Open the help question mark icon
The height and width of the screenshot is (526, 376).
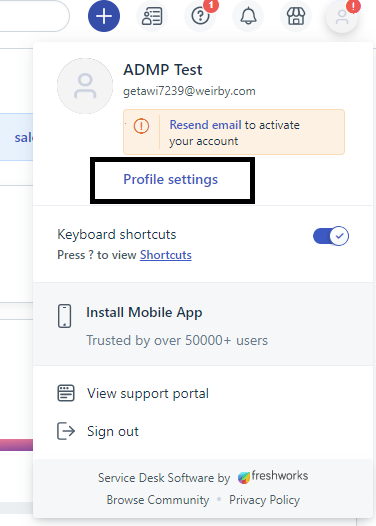(200, 16)
